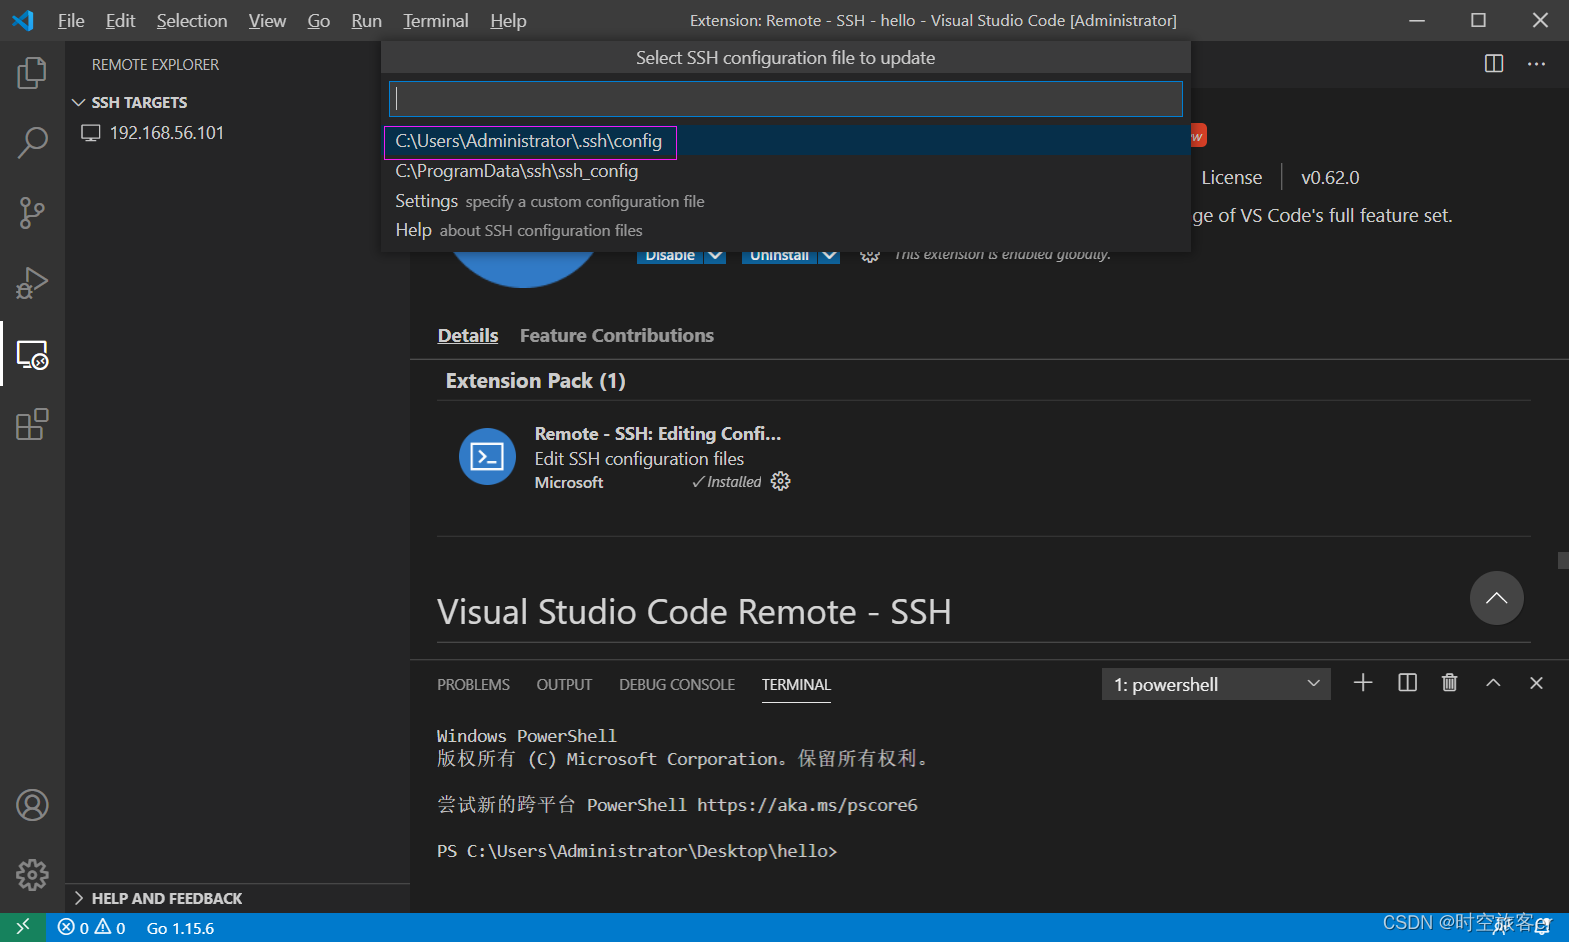The image size is (1569, 942).
Task: Select the Details tab of the extension
Action: point(468,335)
